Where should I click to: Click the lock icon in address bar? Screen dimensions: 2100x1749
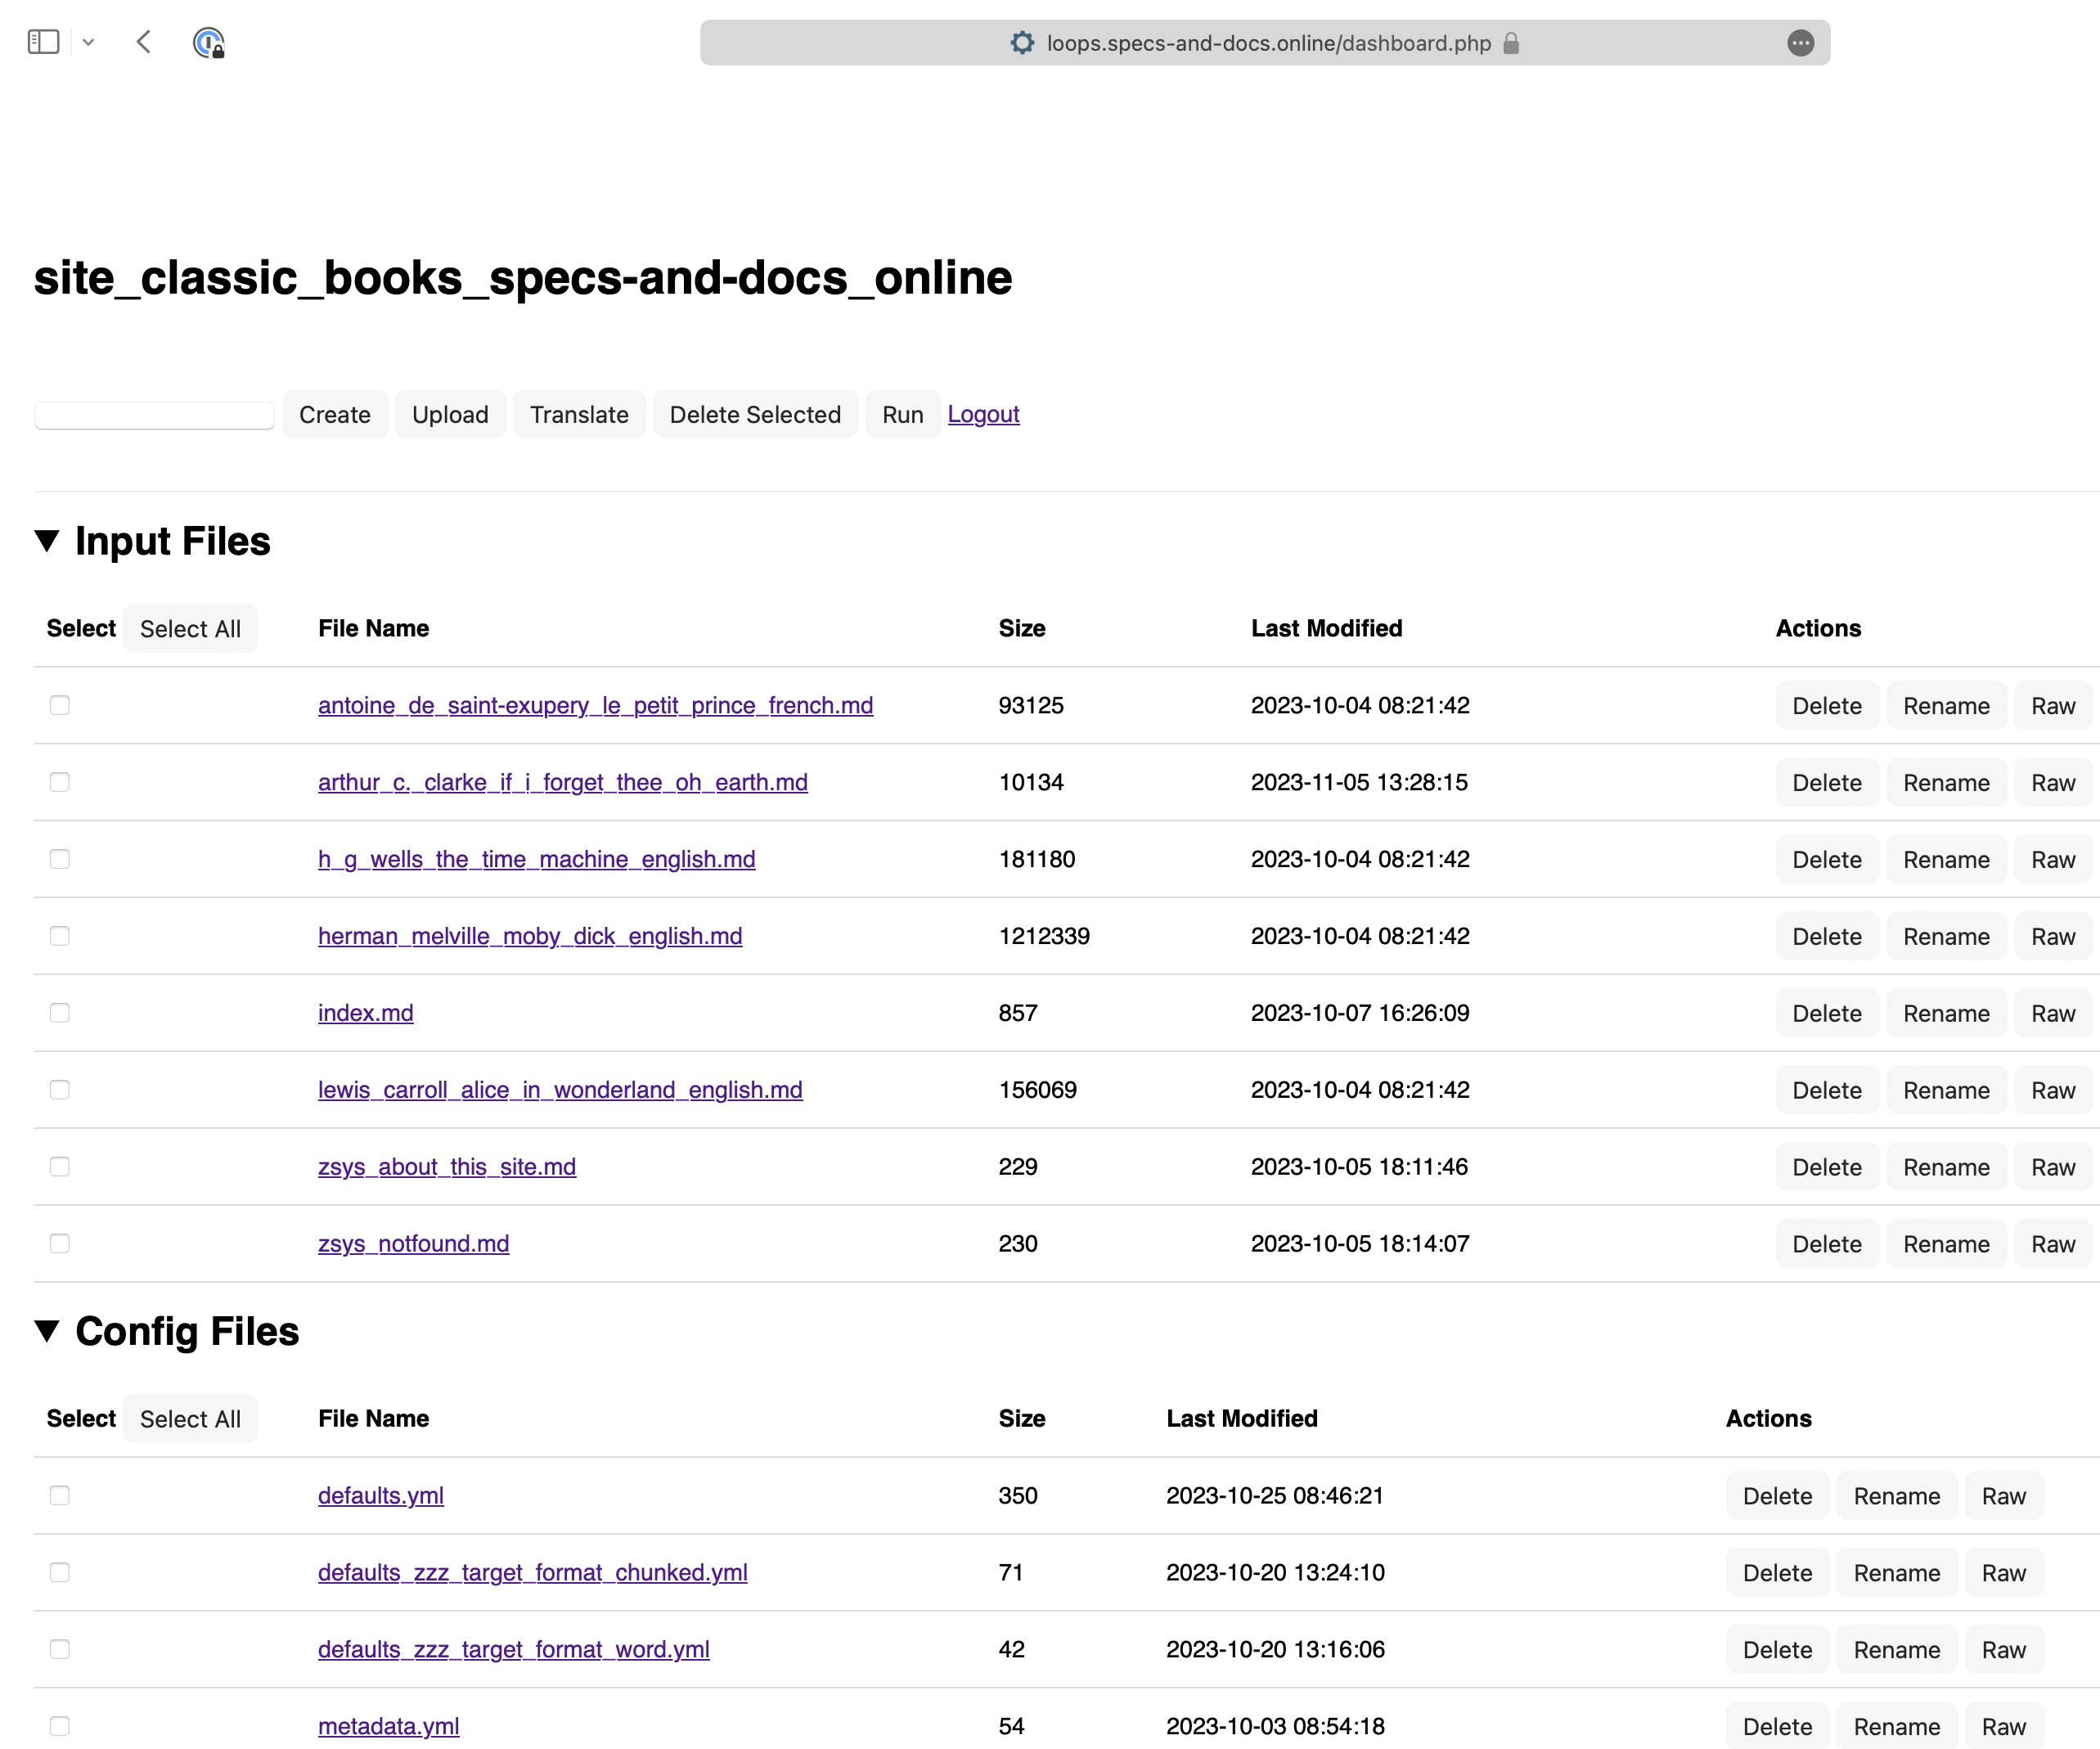pyautogui.click(x=1511, y=43)
